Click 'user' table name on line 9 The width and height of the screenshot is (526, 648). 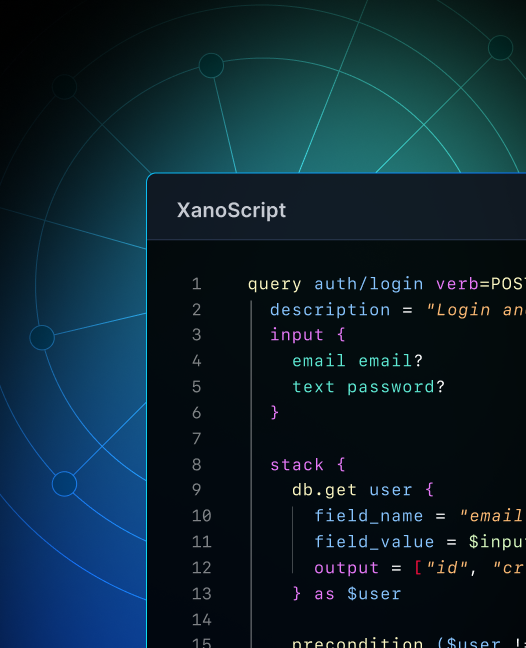(390, 490)
